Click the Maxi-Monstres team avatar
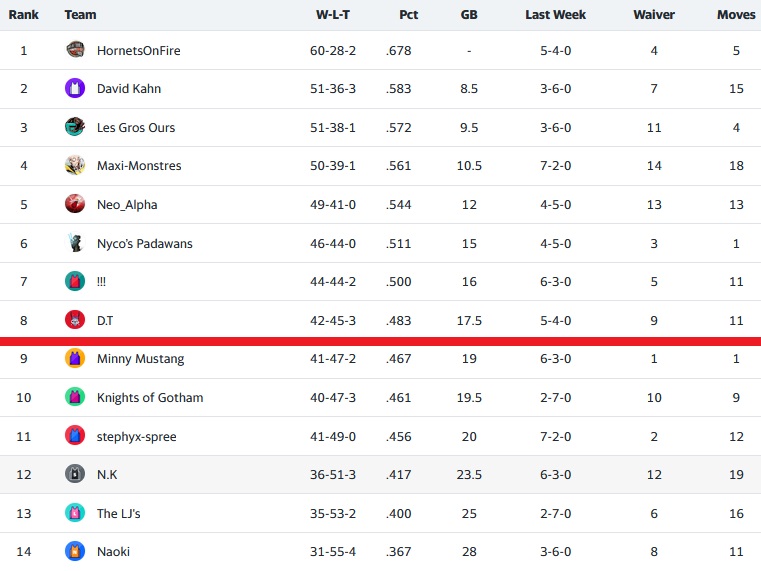The height and width of the screenshot is (571, 761). tap(75, 165)
